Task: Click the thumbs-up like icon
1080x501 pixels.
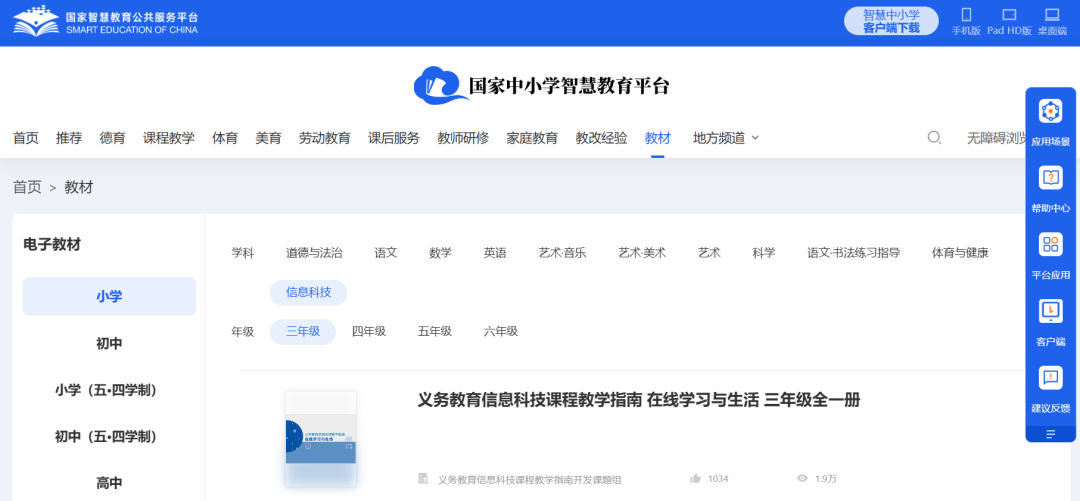Action: 695,479
